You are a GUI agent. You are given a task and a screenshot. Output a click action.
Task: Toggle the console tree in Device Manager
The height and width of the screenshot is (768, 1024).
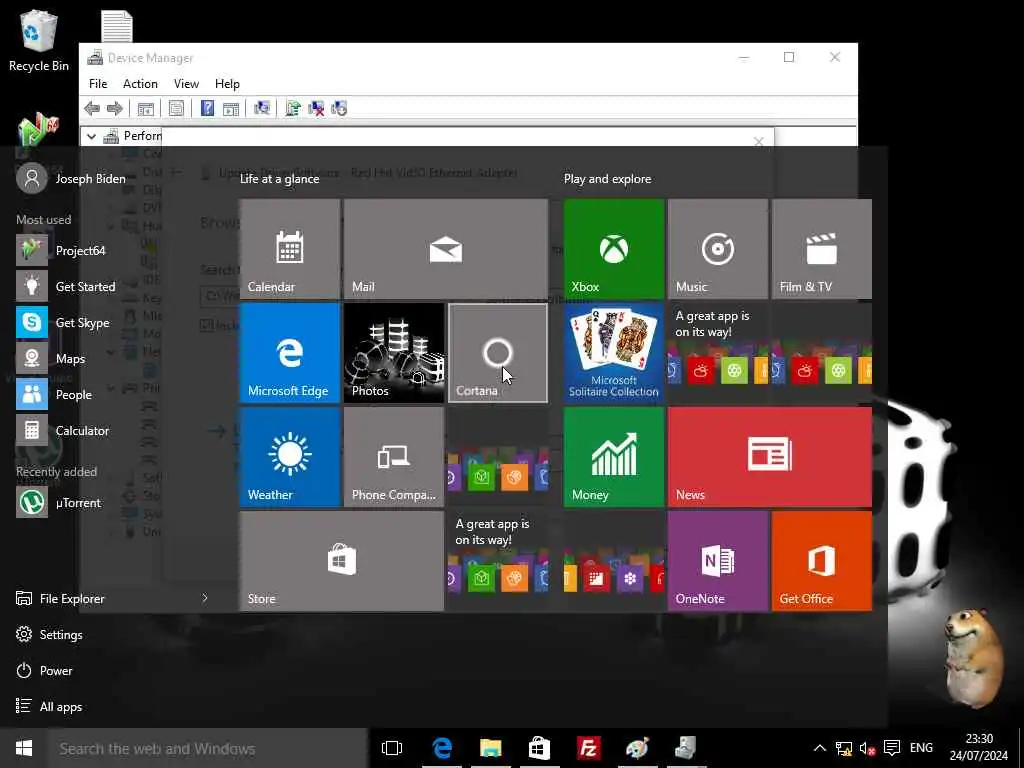[146, 108]
